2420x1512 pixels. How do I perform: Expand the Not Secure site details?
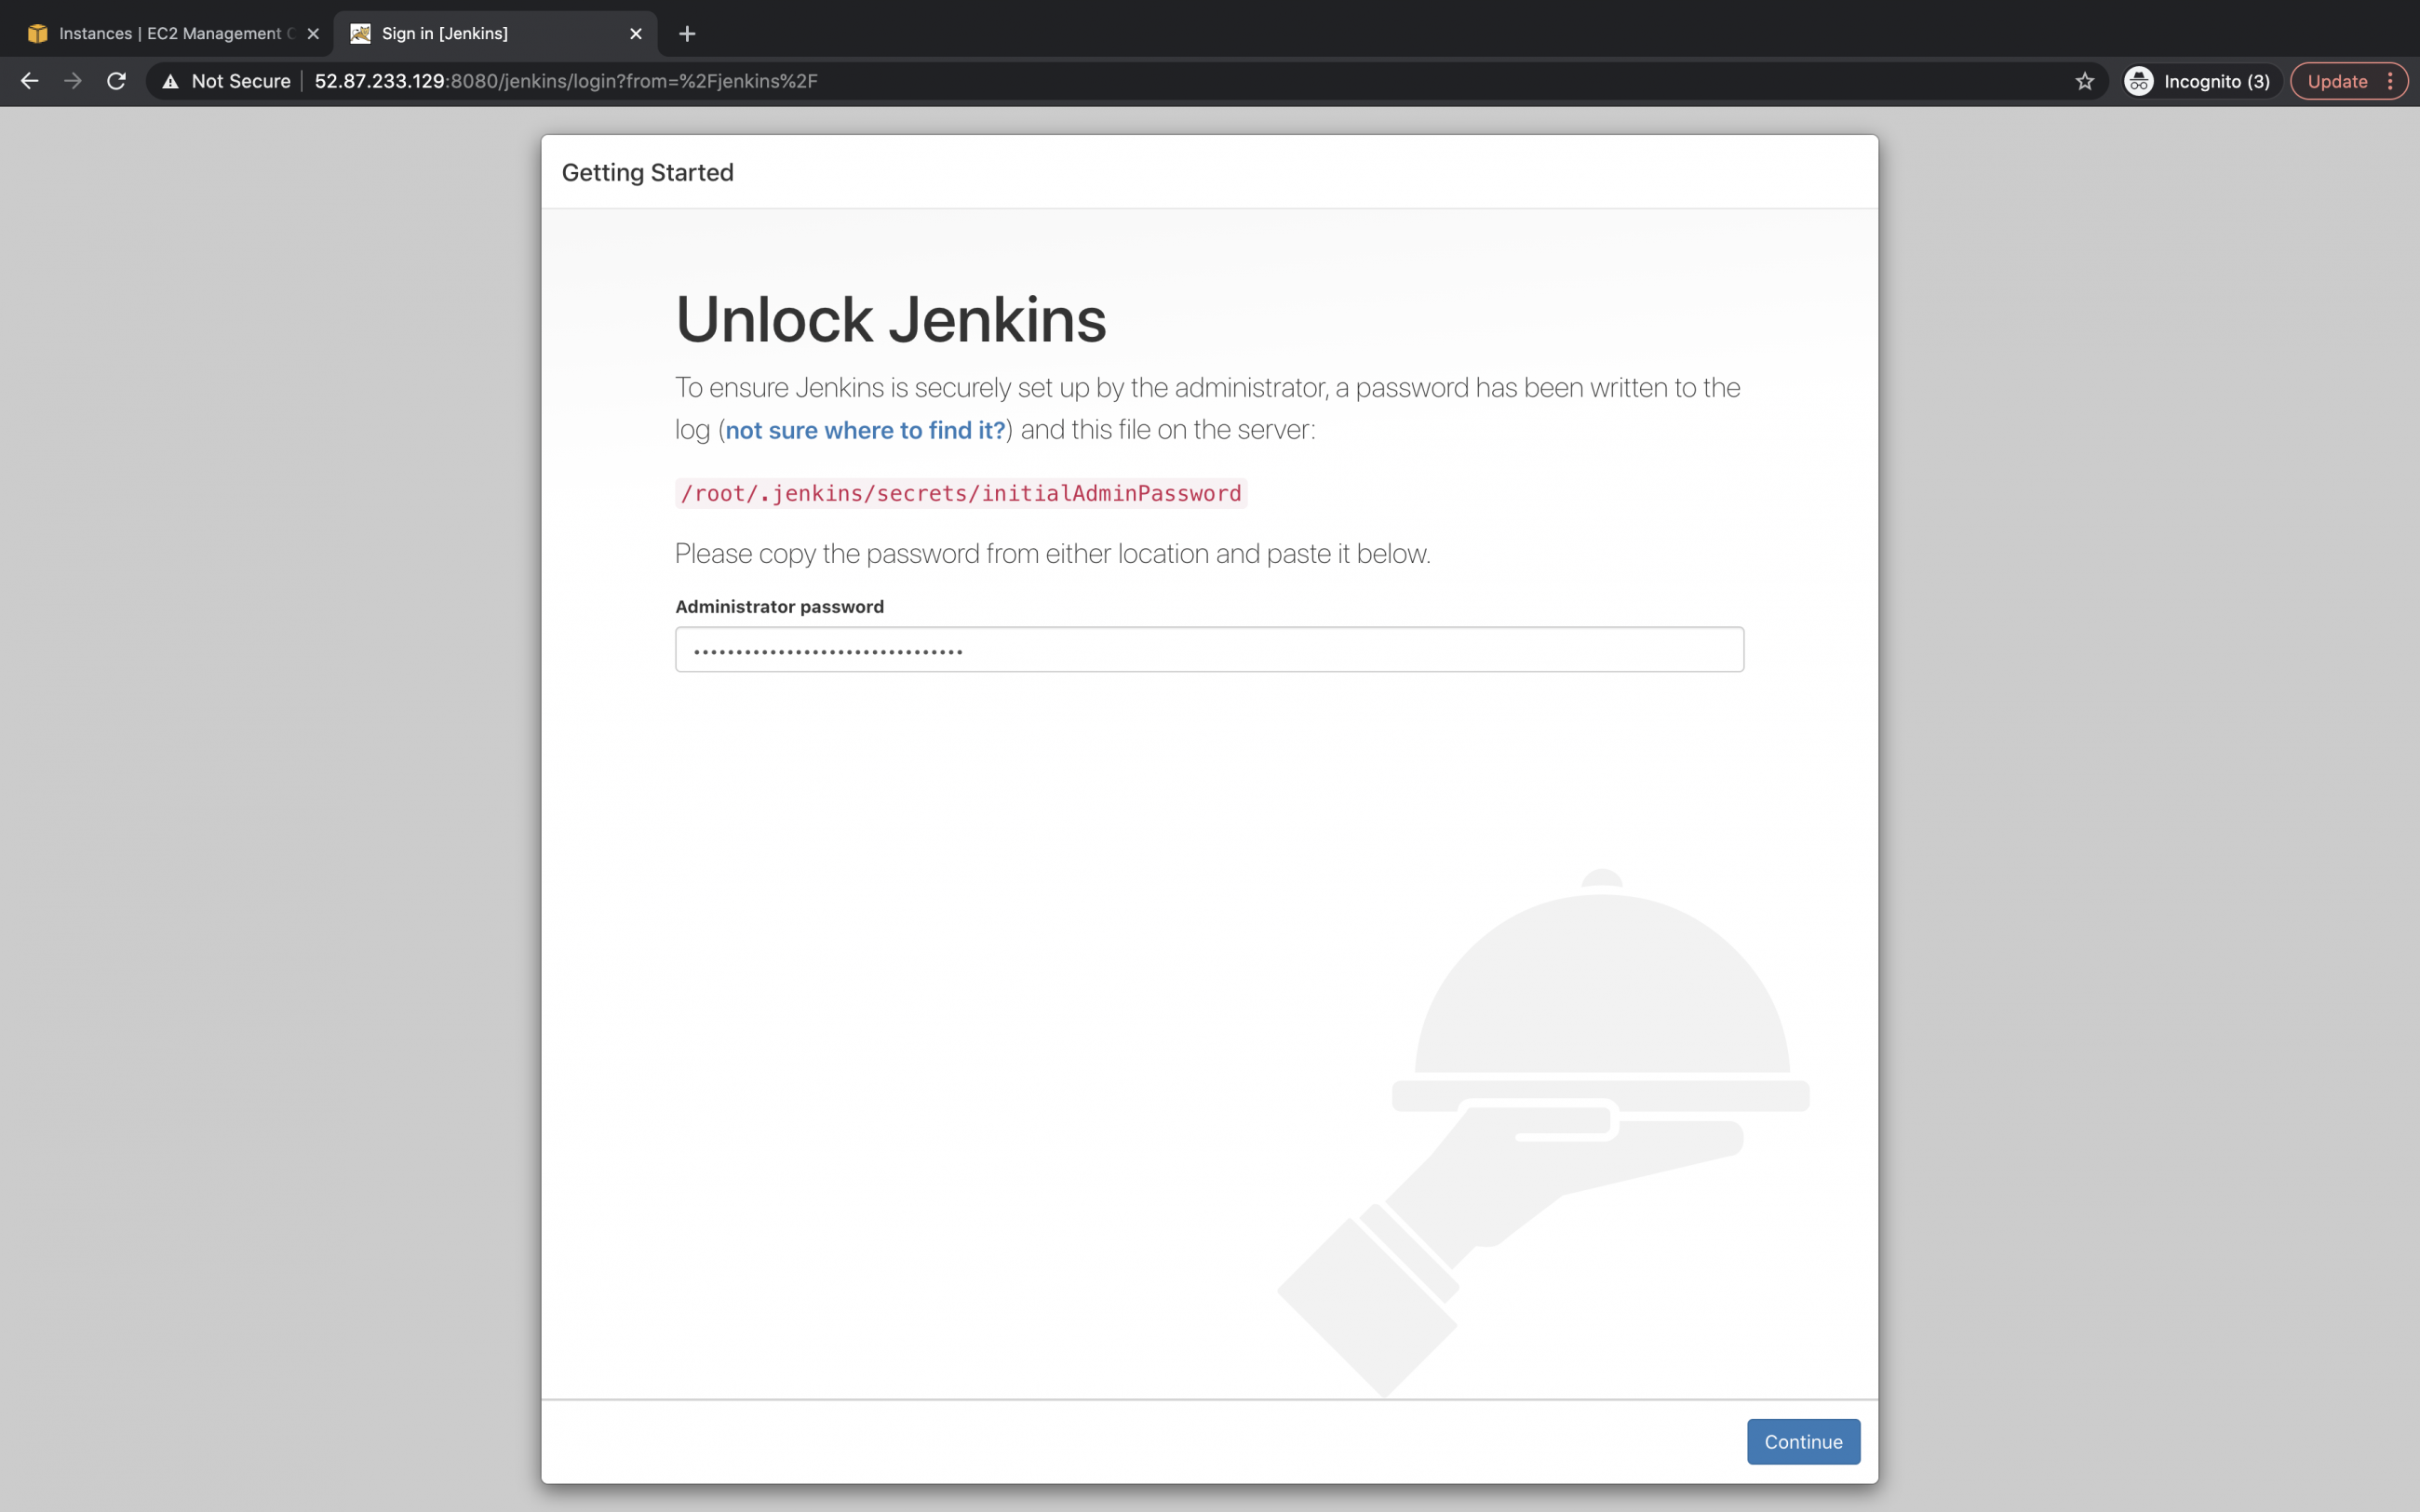point(240,81)
